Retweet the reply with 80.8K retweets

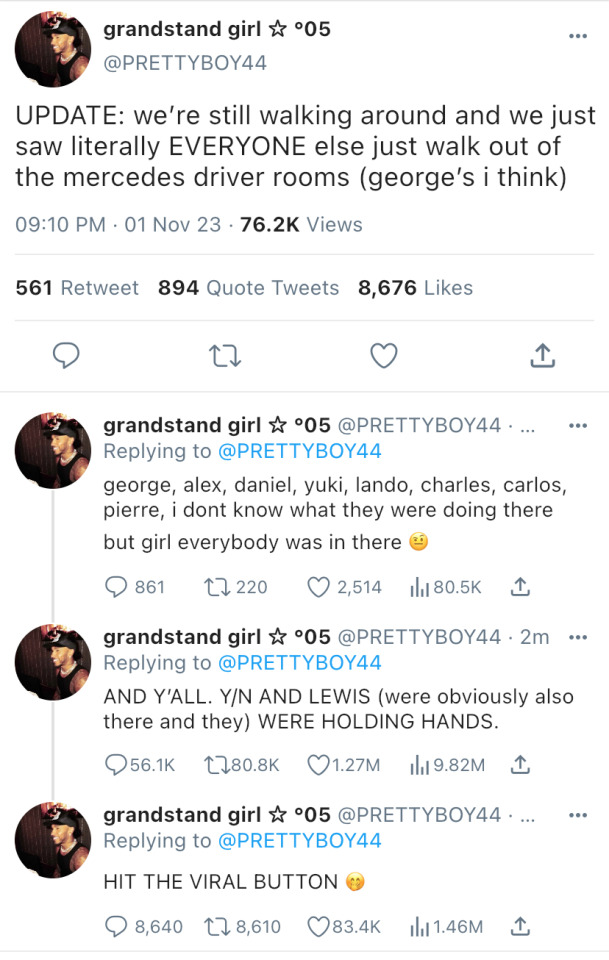click(x=217, y=765)
